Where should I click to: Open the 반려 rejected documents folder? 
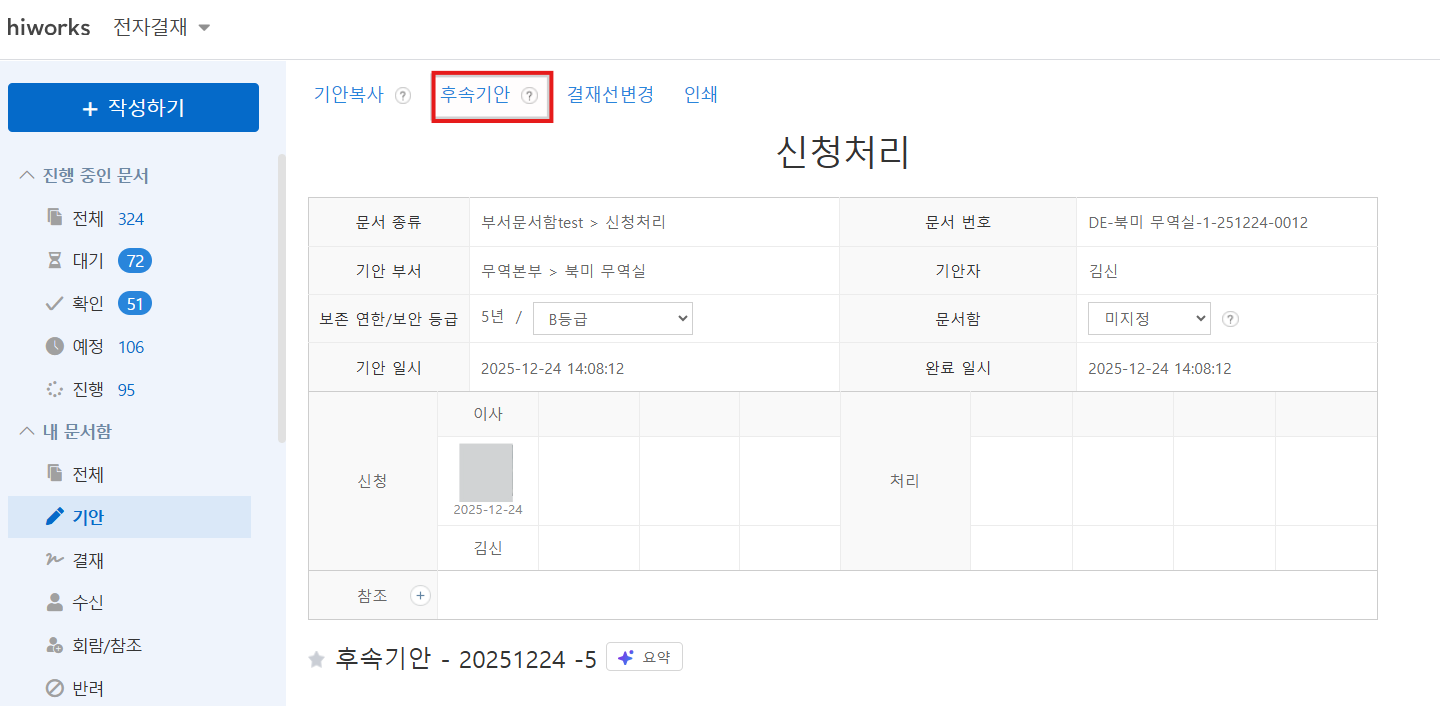(x=88, y=688)
